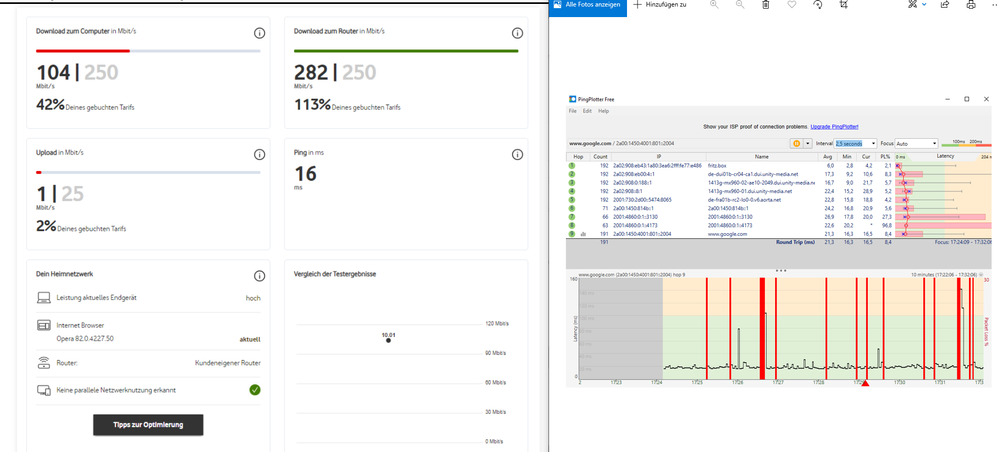Select the fritz.box hop row name
Image resolution: width=999 pixels, height=452 pixels.
pos(719,165)
